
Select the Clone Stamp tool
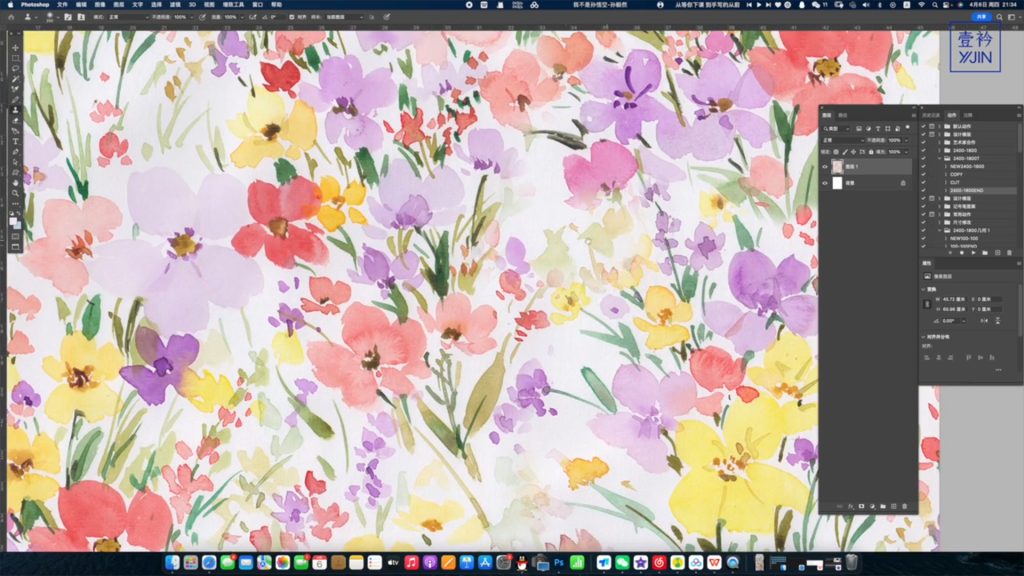pos(15,111)
